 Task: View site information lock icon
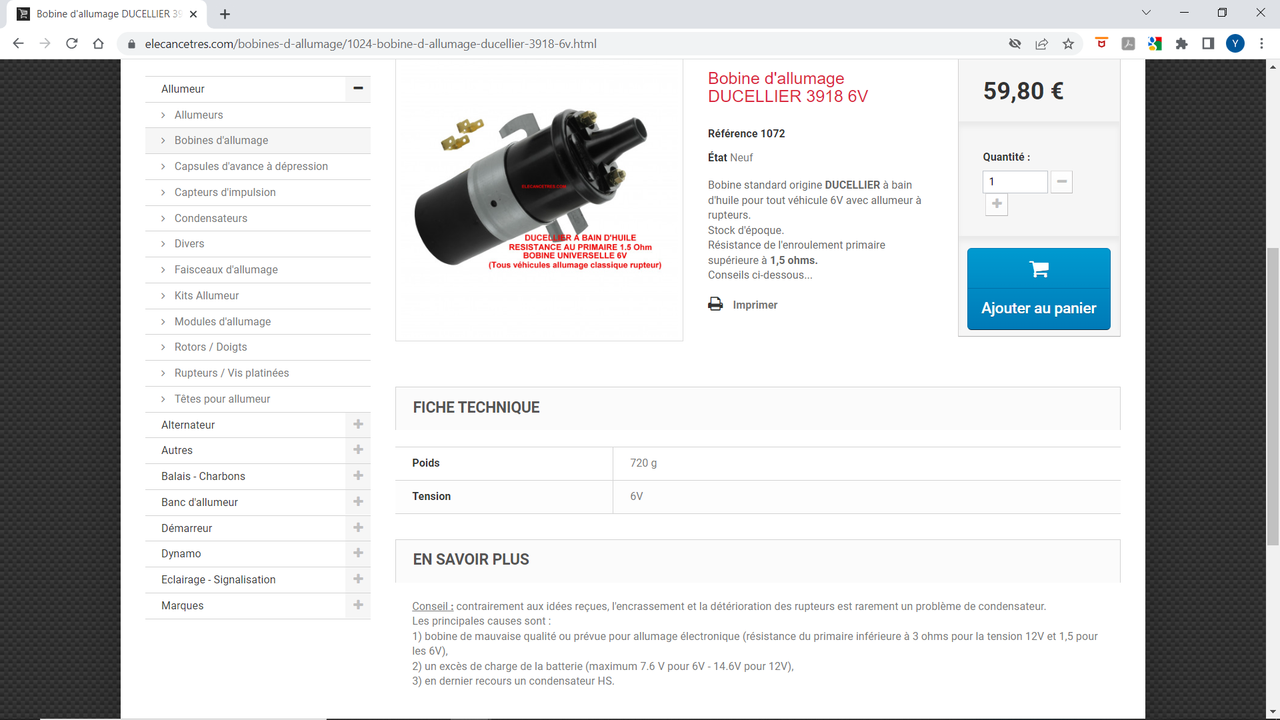point(130,44)
